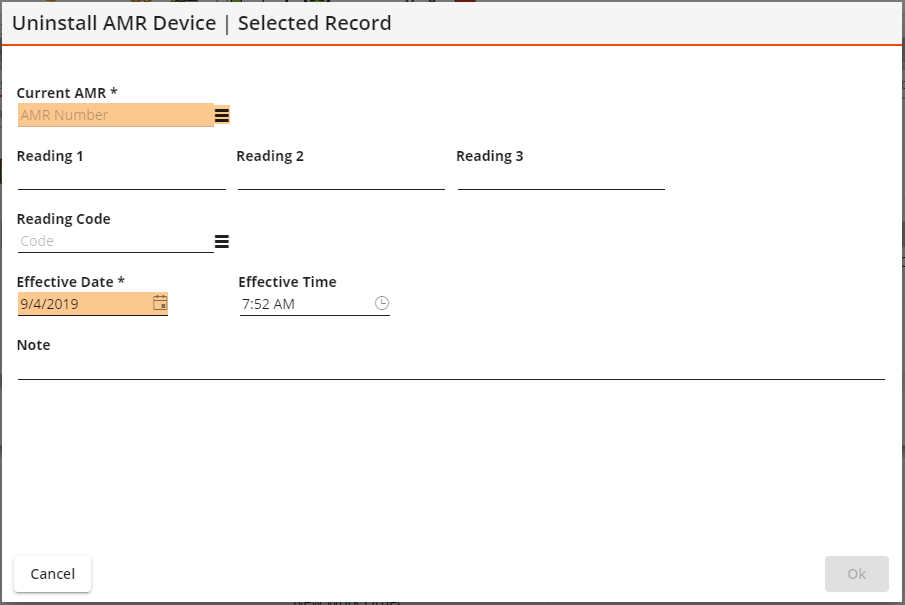Image resolution: width=905 pixels, height=605 pixels.
Task: Open the AMR Number lookup list icon
Action: [222, 115]
